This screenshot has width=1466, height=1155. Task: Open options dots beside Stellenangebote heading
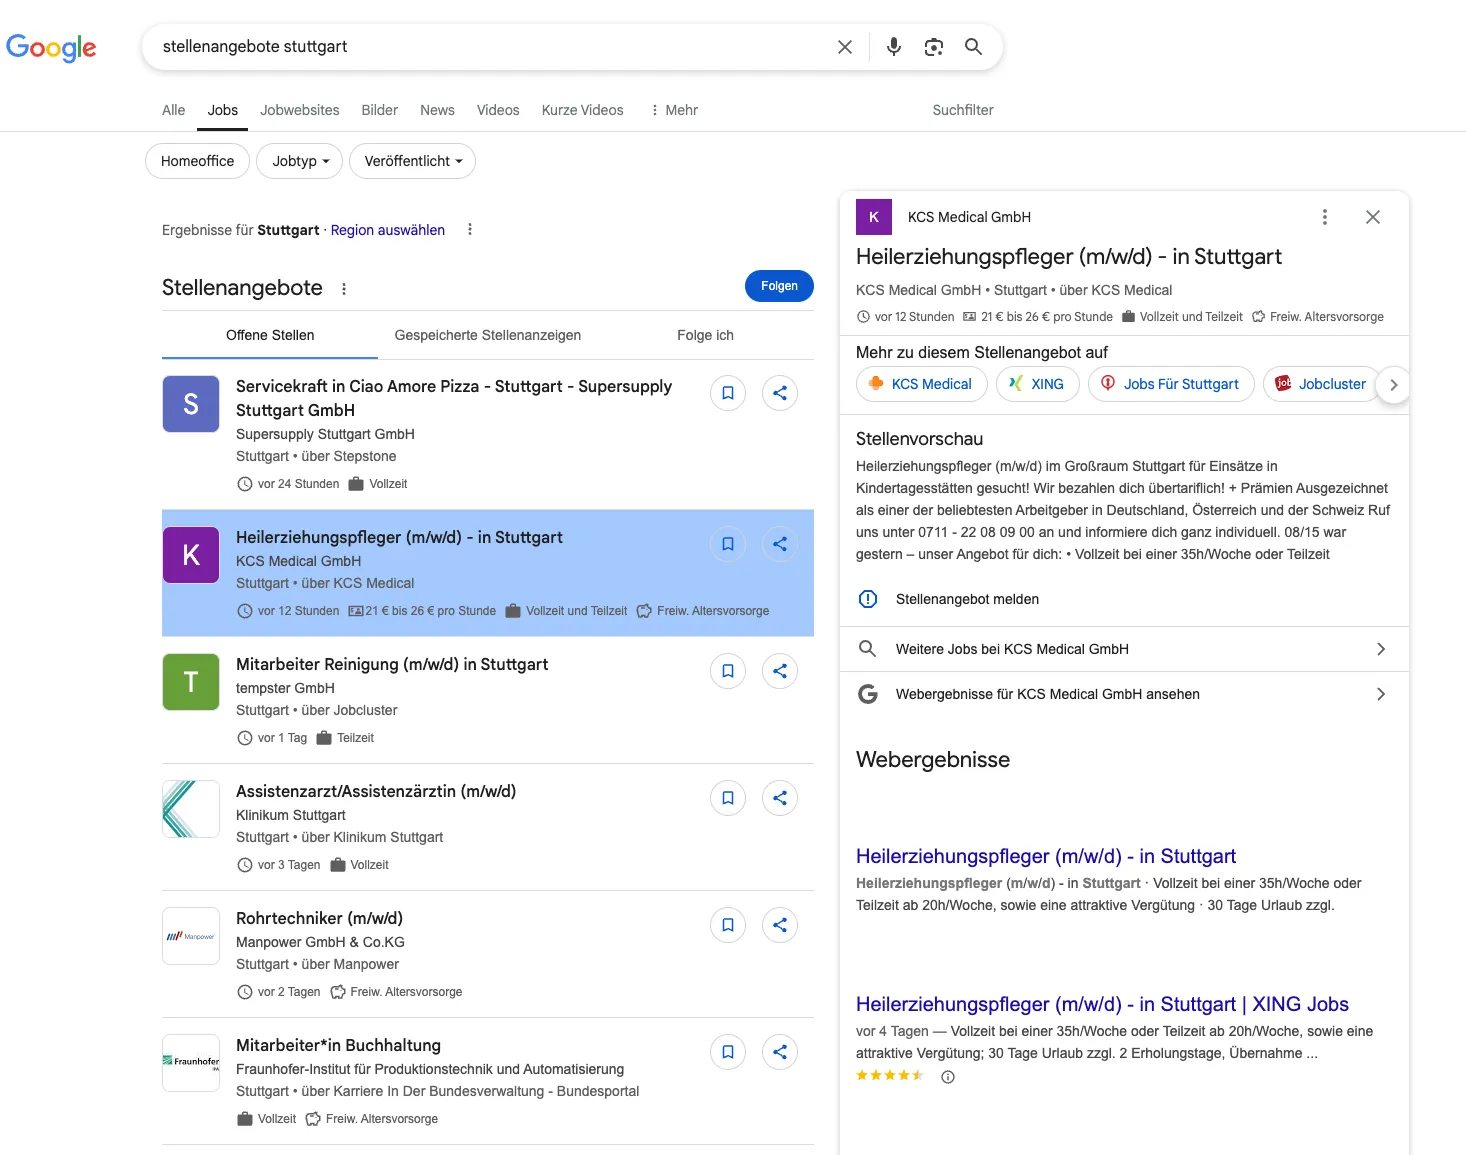(344, 289)
